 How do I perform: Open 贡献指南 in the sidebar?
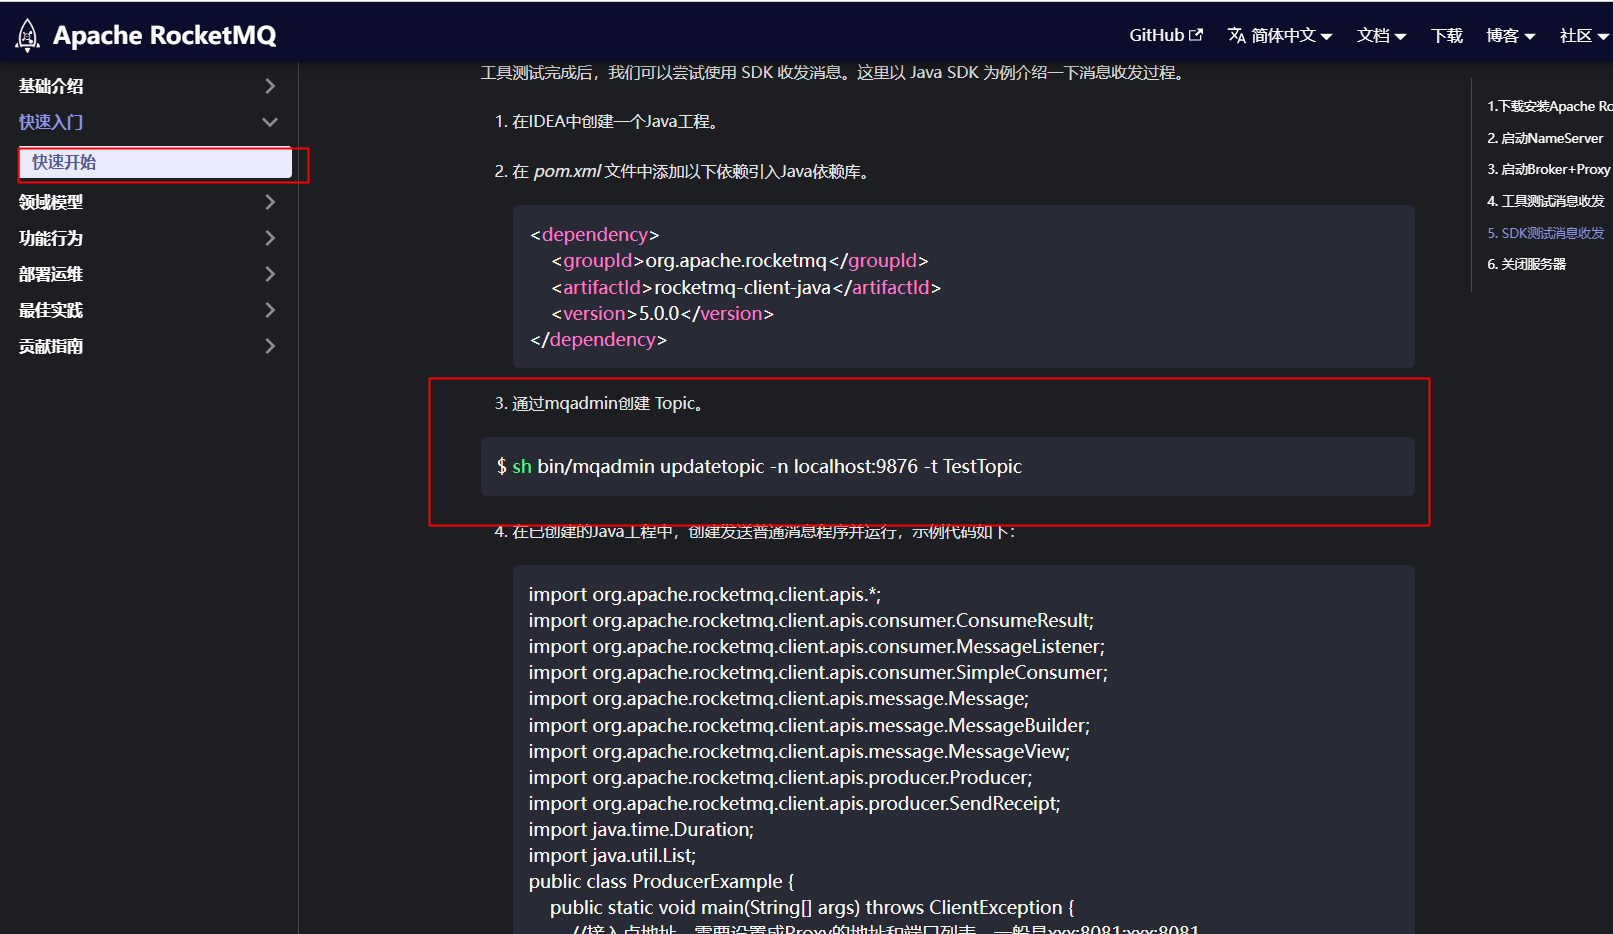tap(51, 346)
